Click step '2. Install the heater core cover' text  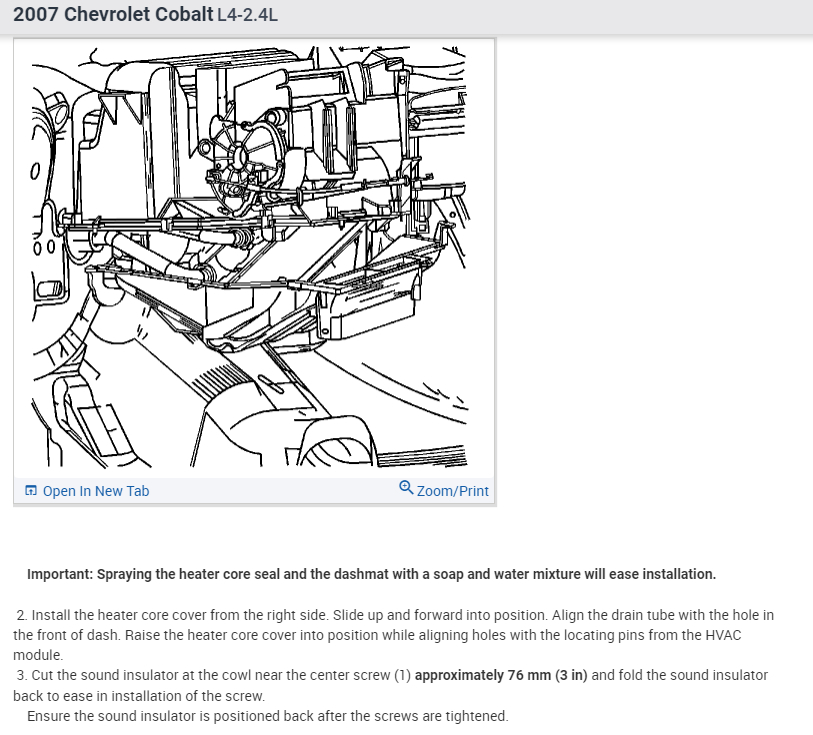point(394,635)
